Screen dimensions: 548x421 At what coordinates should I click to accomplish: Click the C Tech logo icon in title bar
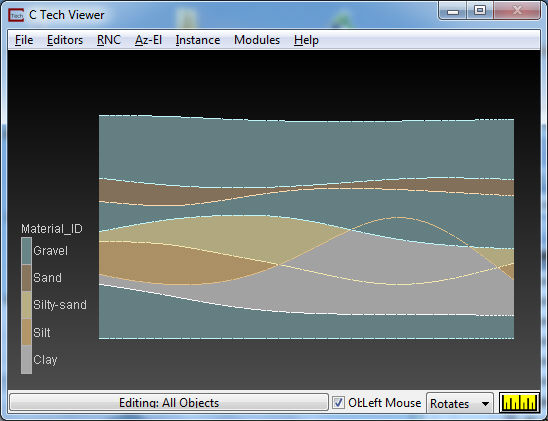[x=16, y=15]
